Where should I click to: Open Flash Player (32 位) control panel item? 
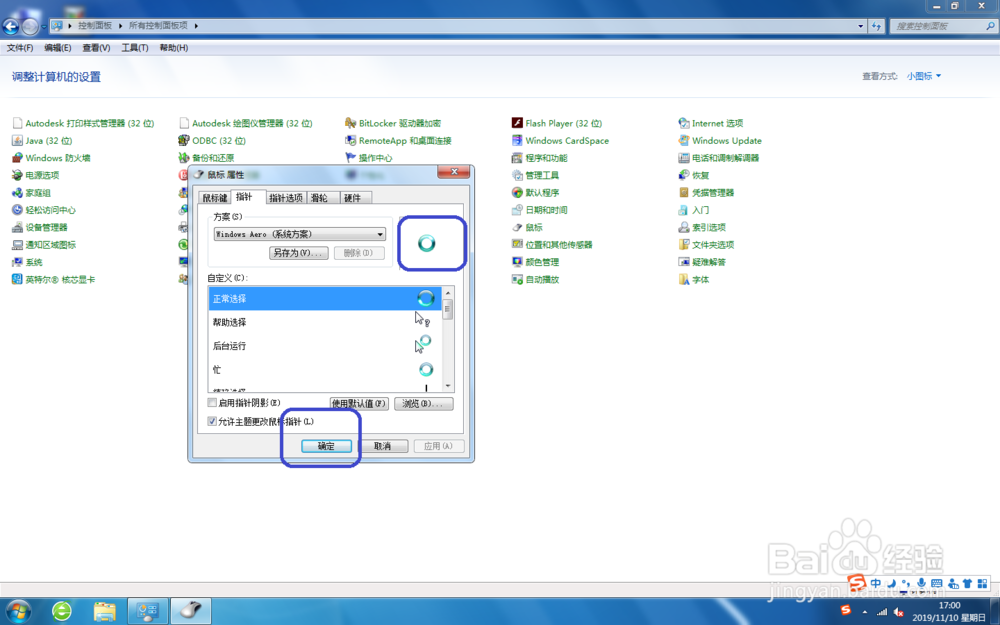(x=557, y=123)
